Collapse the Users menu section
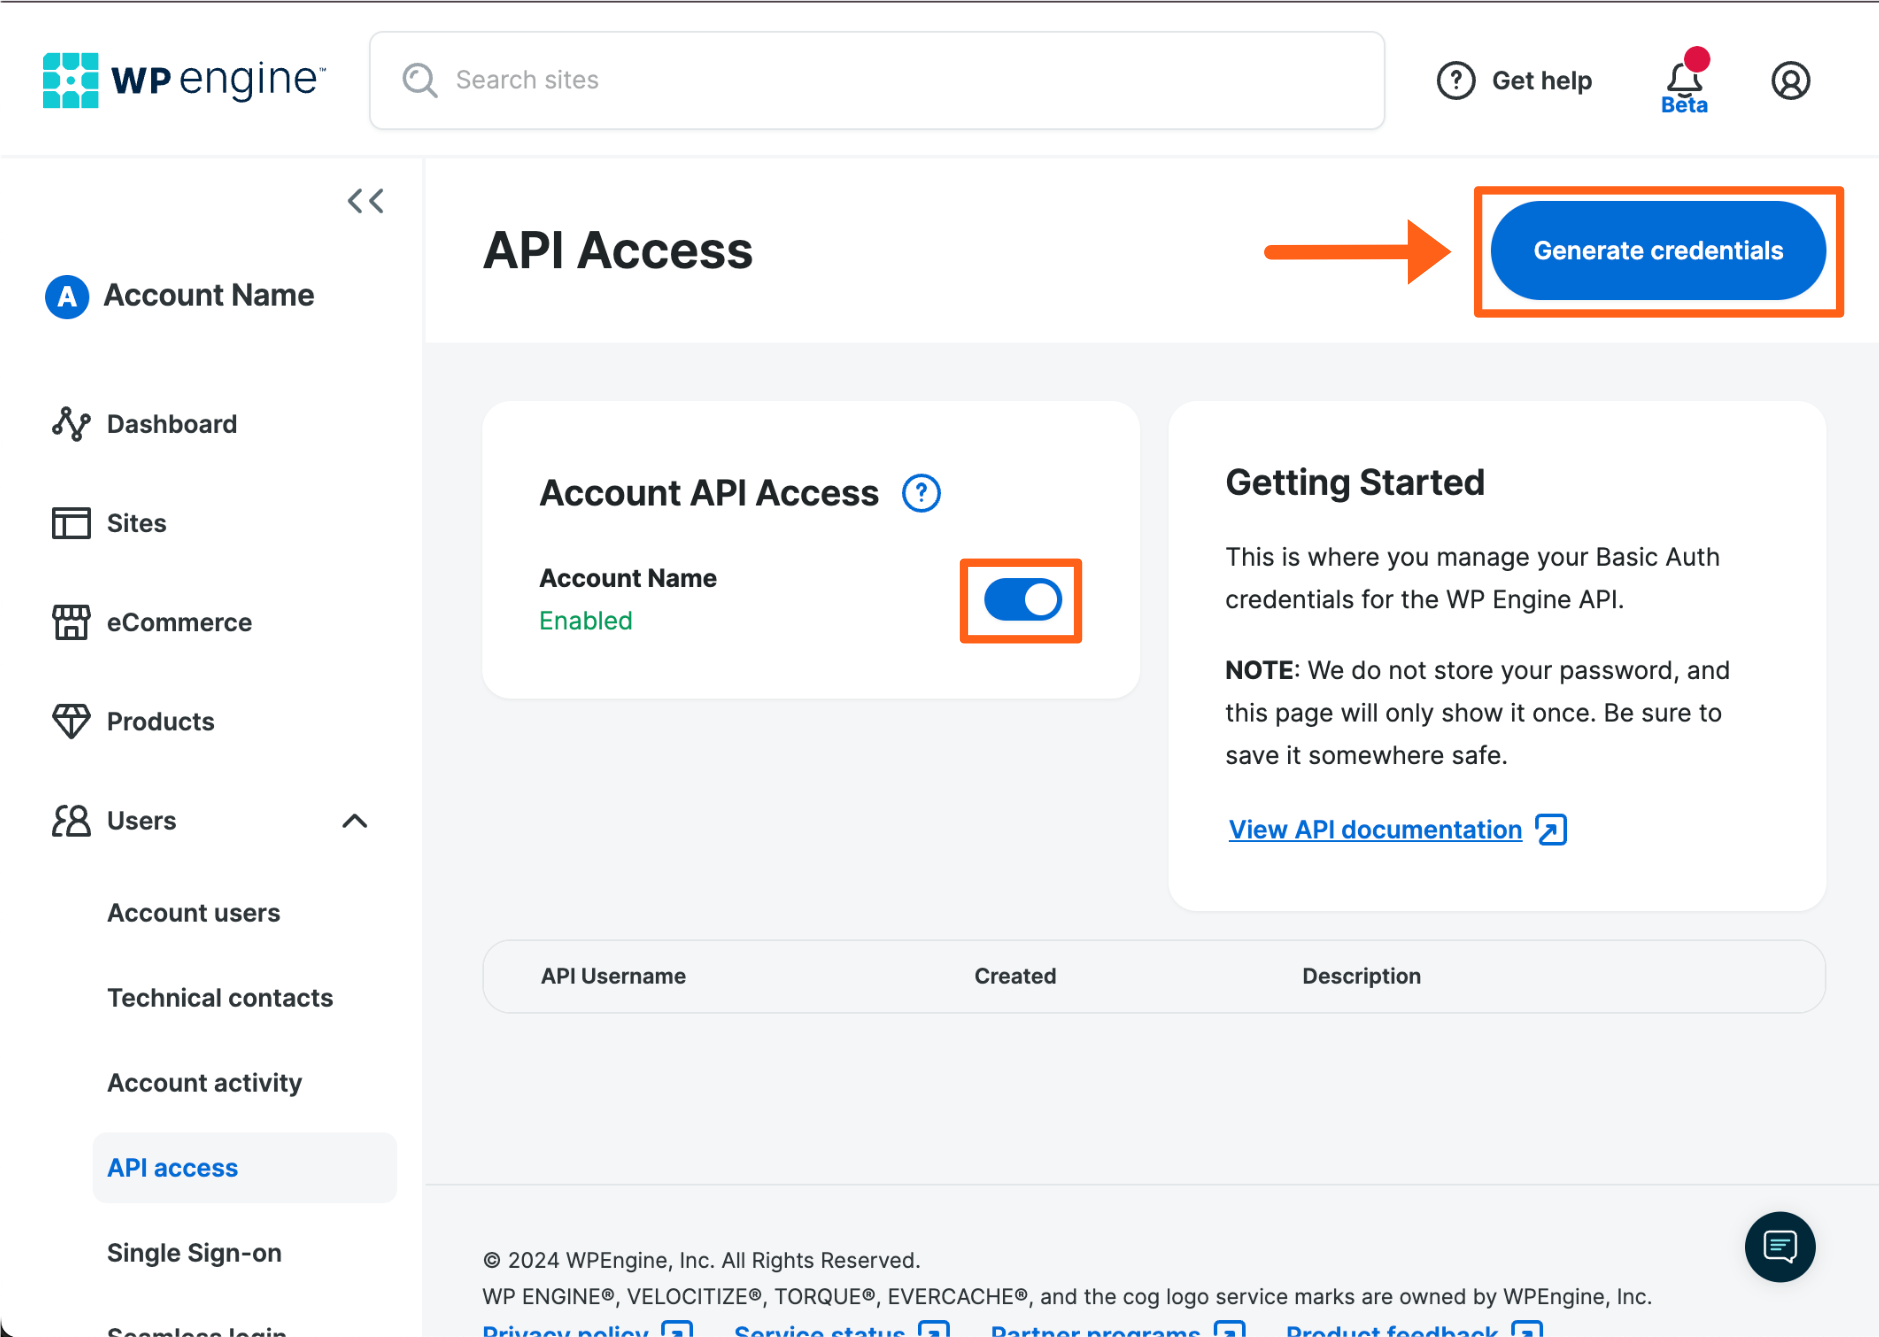 [355, 820]
